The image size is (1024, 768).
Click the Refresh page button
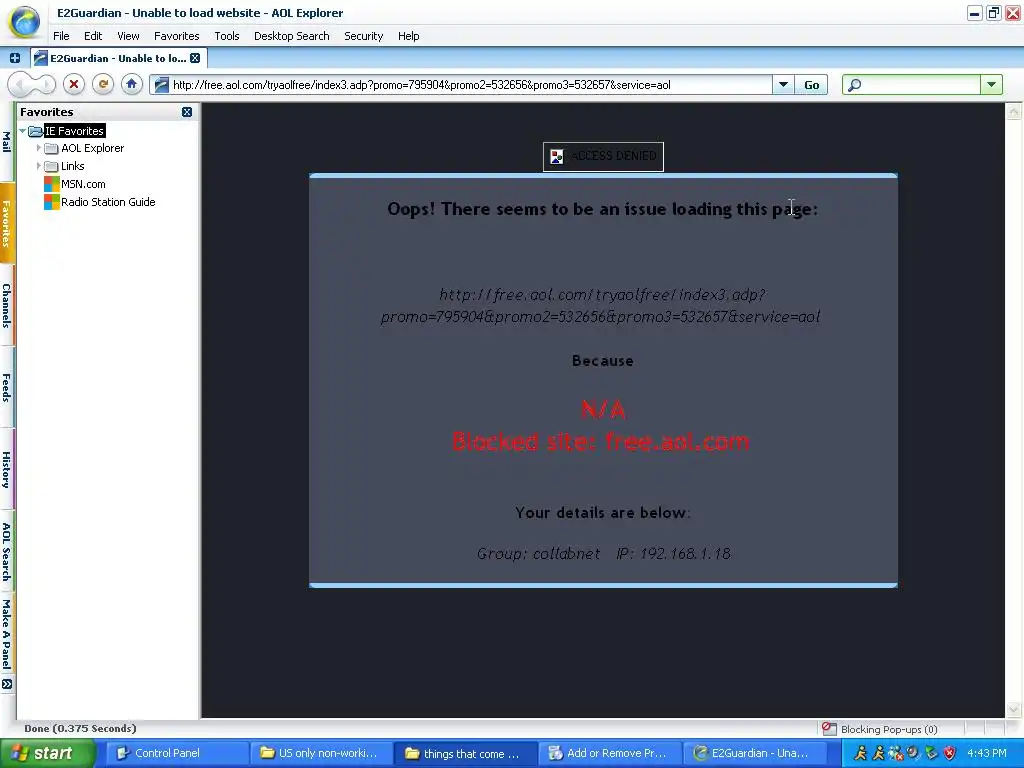(x=103, y=84)
